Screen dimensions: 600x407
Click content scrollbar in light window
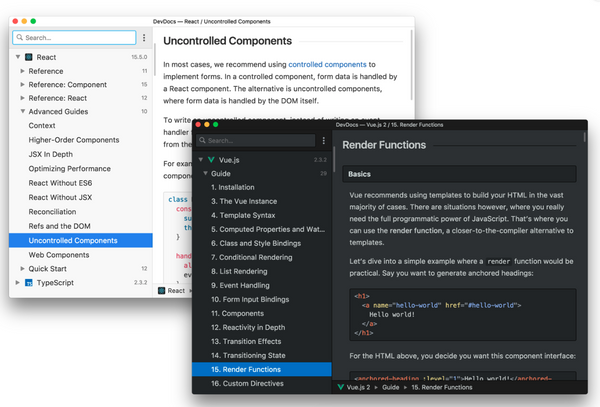coord(411,64)
